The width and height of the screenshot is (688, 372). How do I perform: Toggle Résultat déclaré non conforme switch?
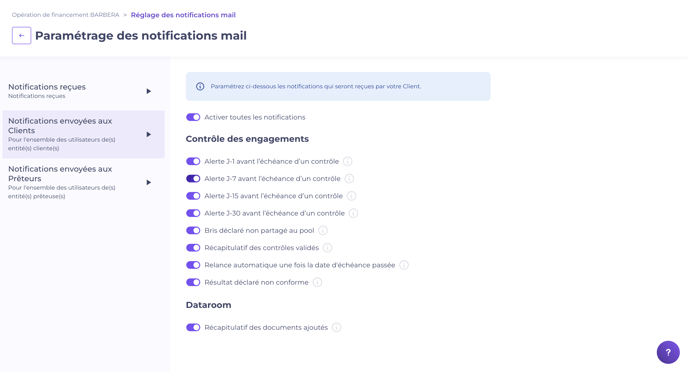[193, 283]
